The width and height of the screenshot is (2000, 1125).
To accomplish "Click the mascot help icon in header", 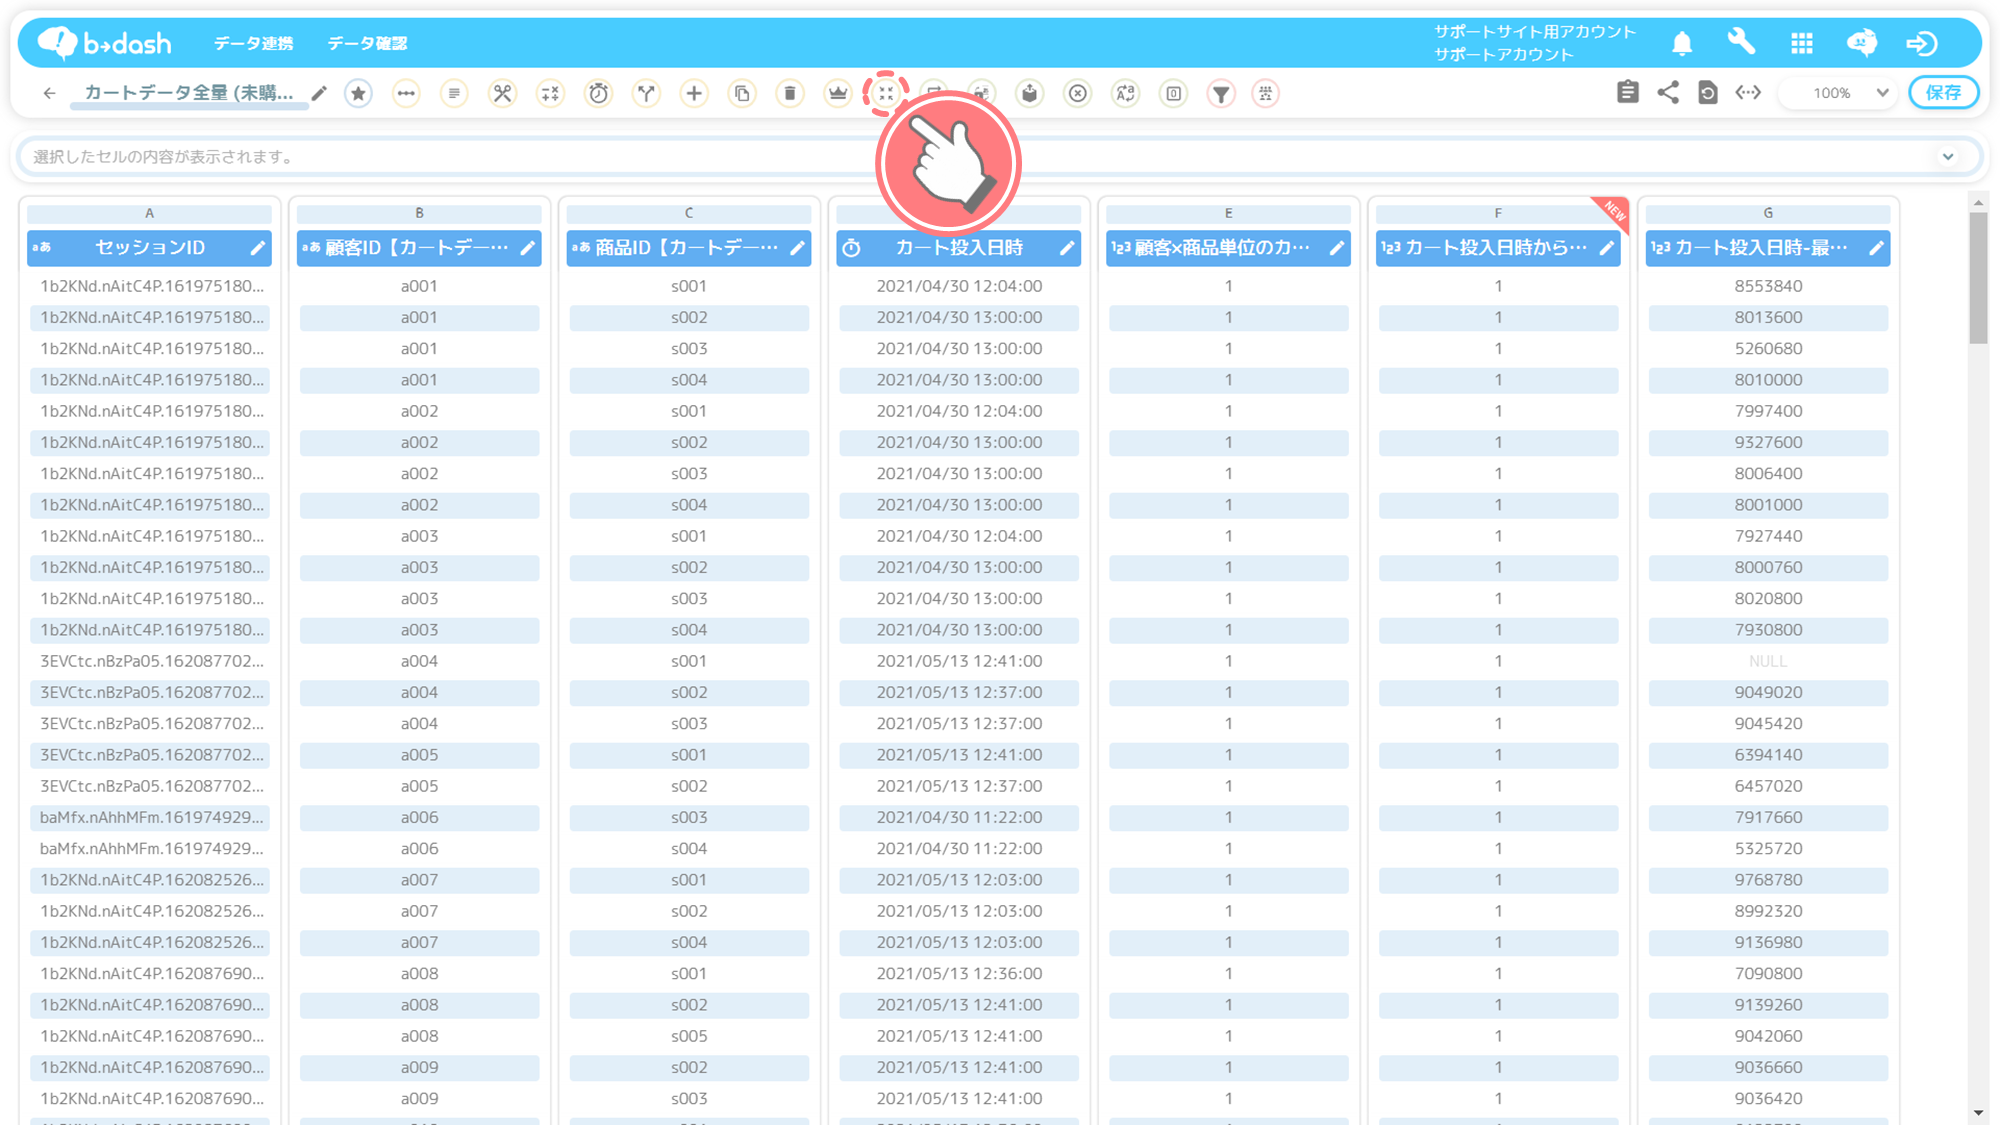I will 1862,43.
